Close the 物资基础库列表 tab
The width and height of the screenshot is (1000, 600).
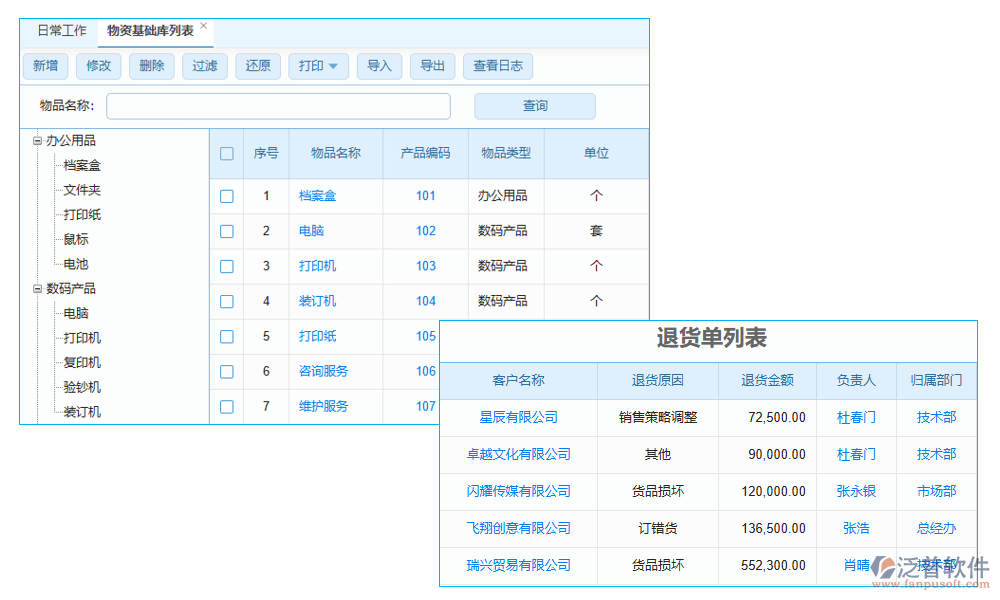[x=204, y=24]
